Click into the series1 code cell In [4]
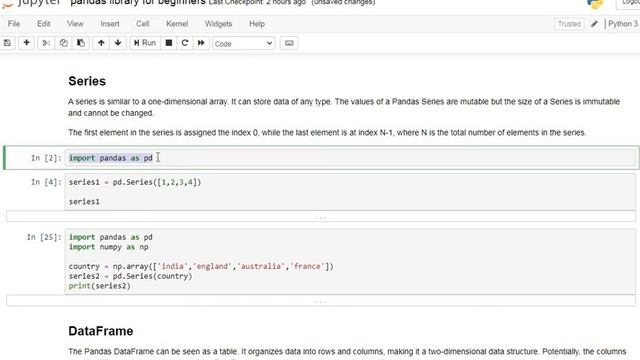Image resolution: width=640 pixels, height=360 pixels. click(350, 192)
